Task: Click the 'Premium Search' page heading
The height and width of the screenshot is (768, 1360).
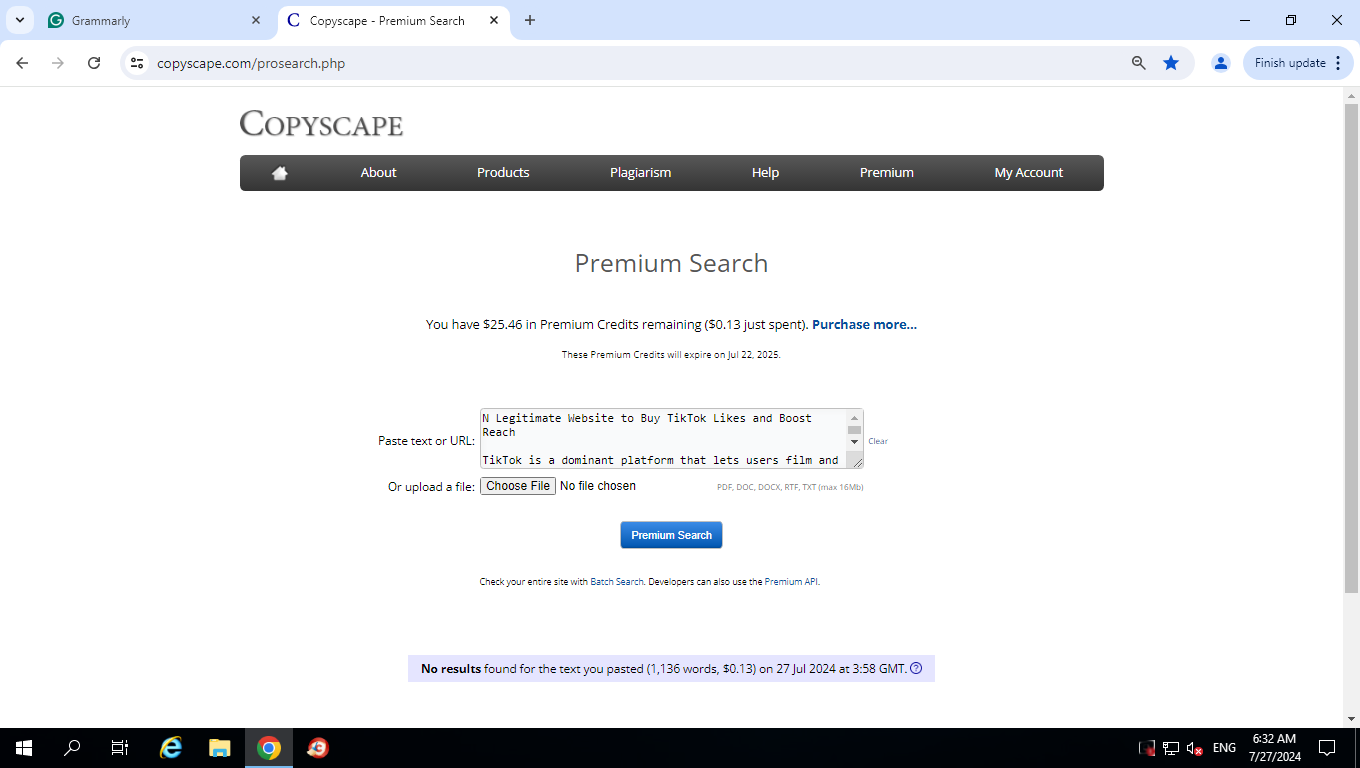Action: 671,263
